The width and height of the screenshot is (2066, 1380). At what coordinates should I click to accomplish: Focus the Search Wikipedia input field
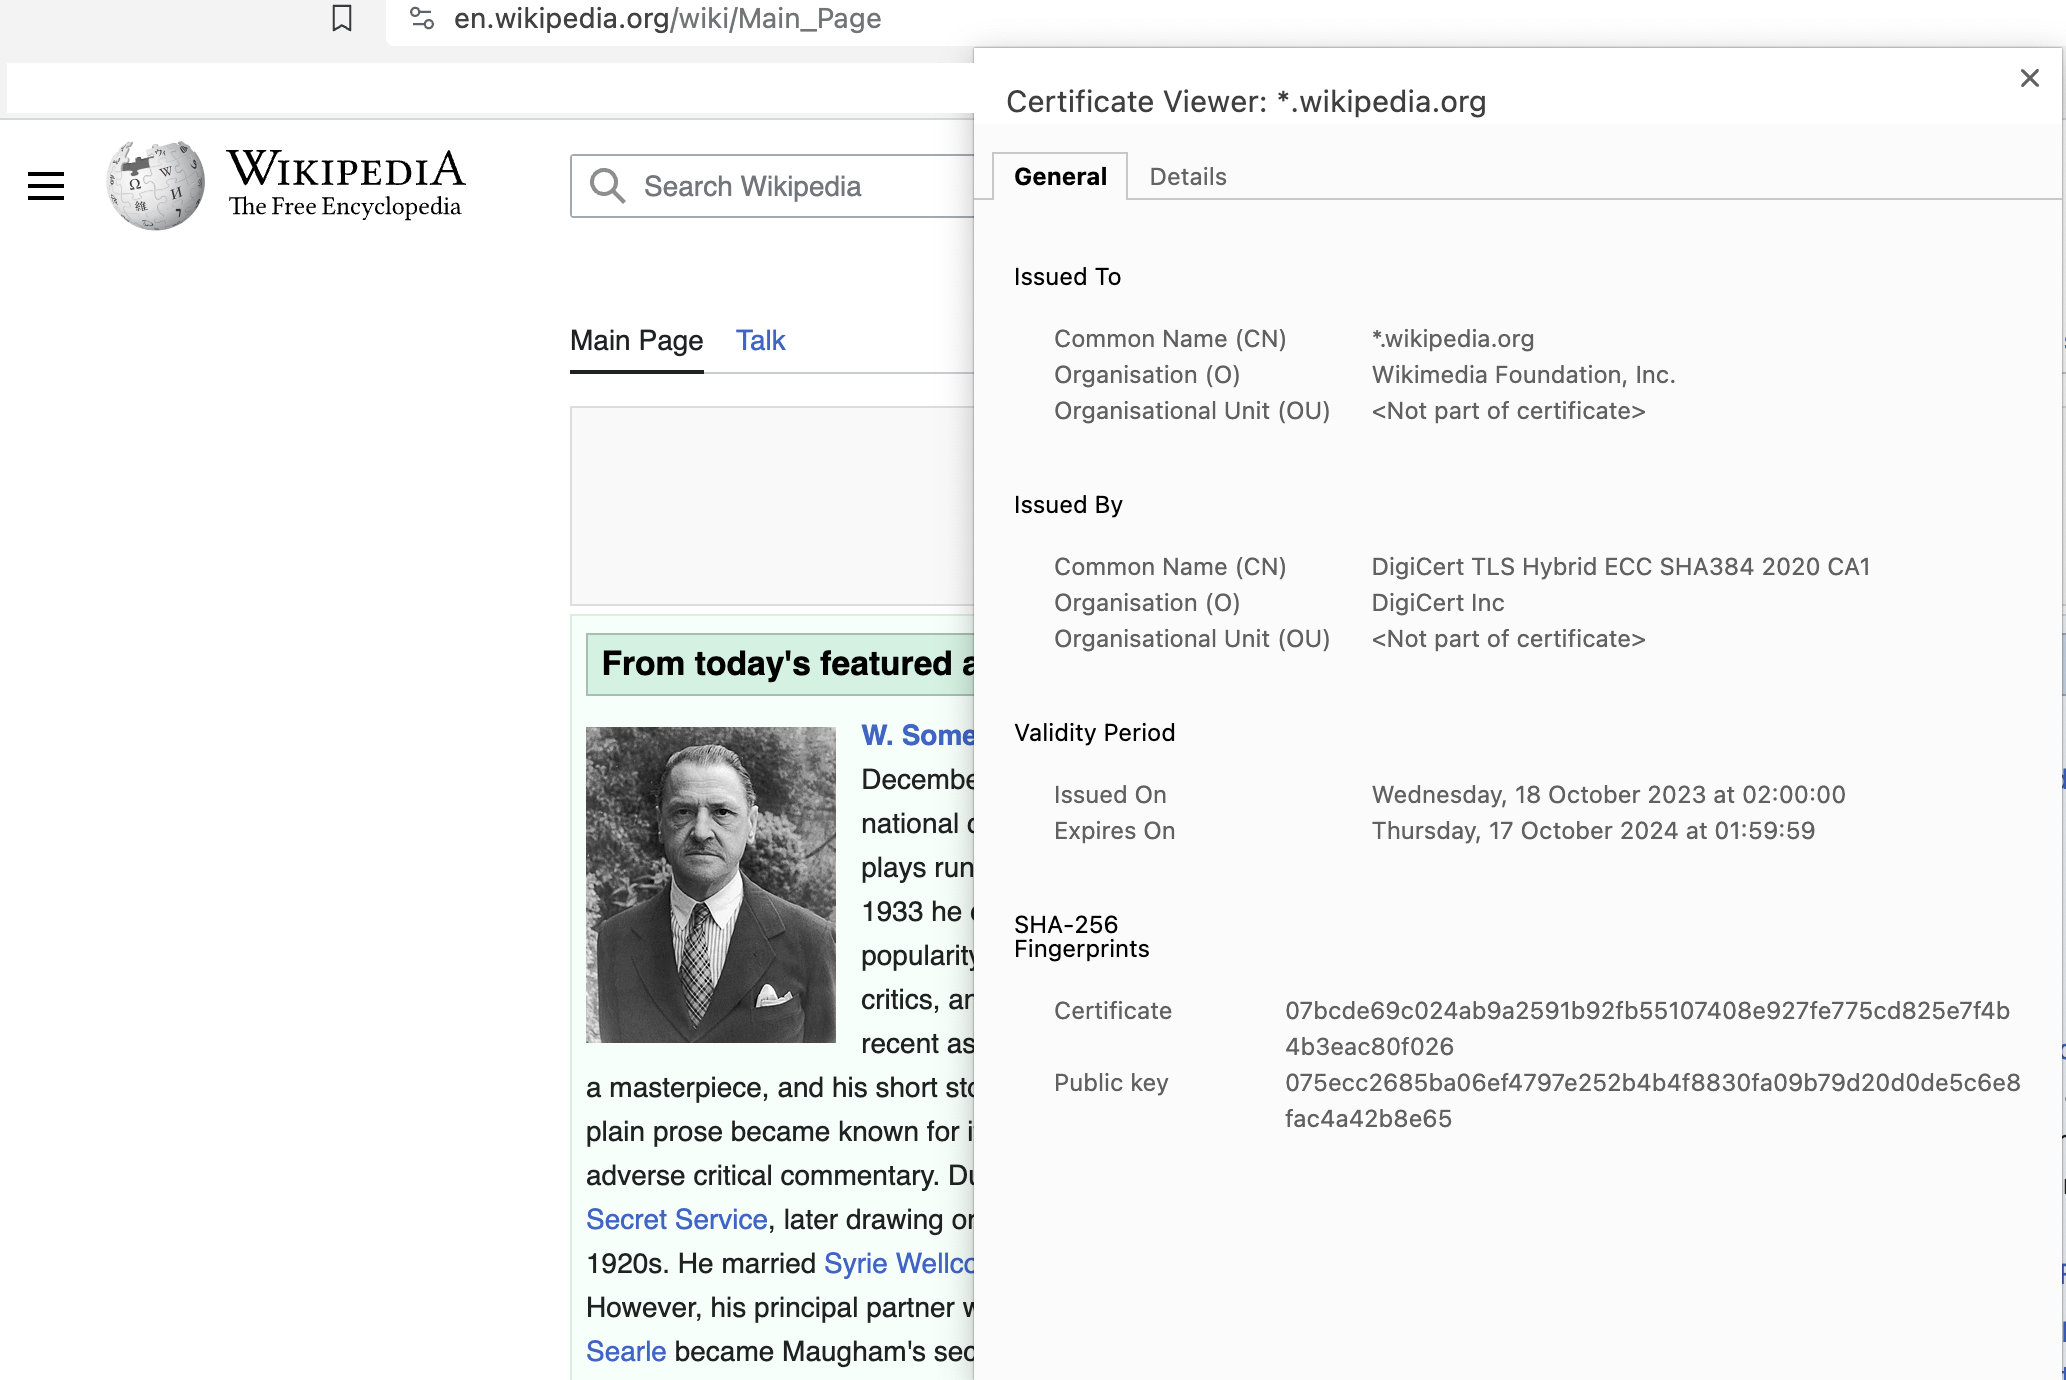[772, 186]
